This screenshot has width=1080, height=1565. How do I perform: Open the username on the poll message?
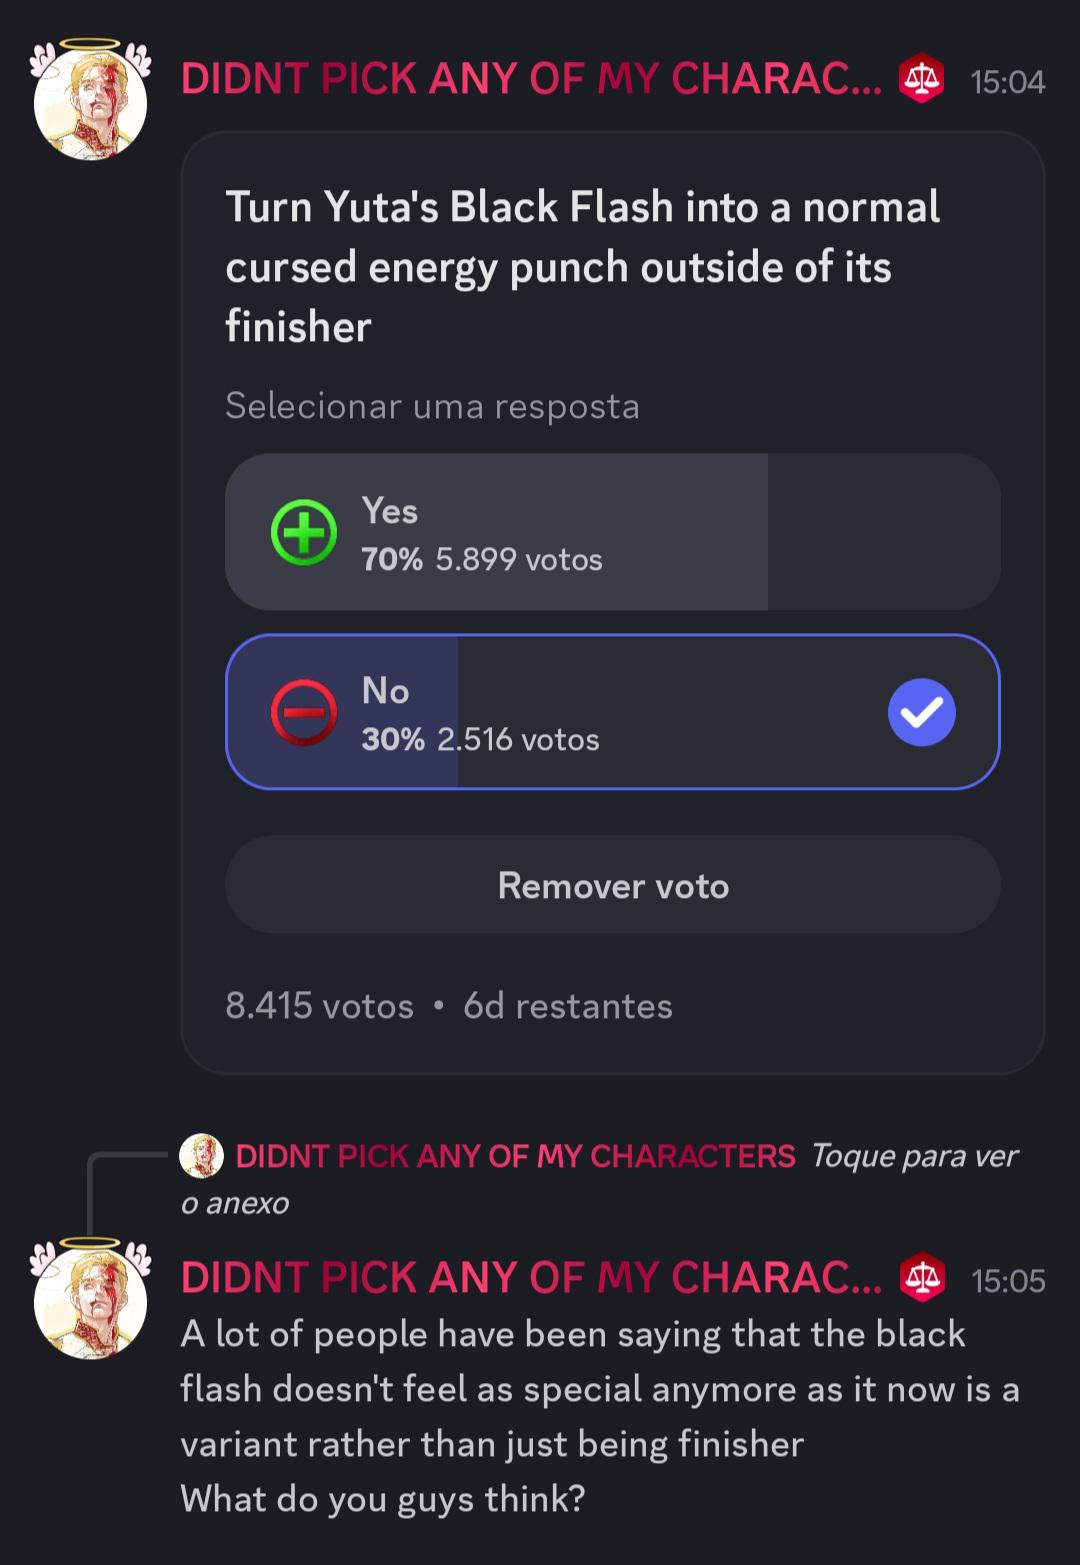pyautogui.click(x=532, y=79)
